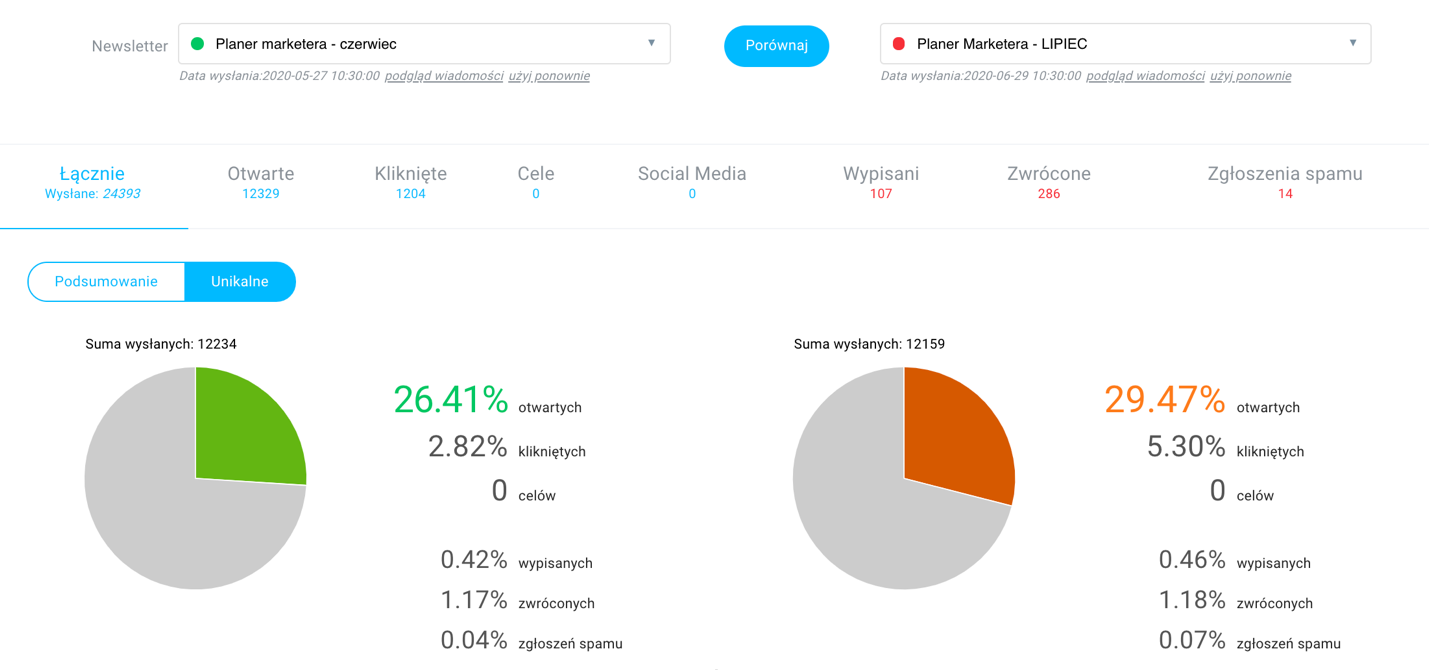This screenshot has height=670, width=1429.
Task: Click the red dot icon beside LIPIEC newsletter
Action: click(x=898, y=44)
